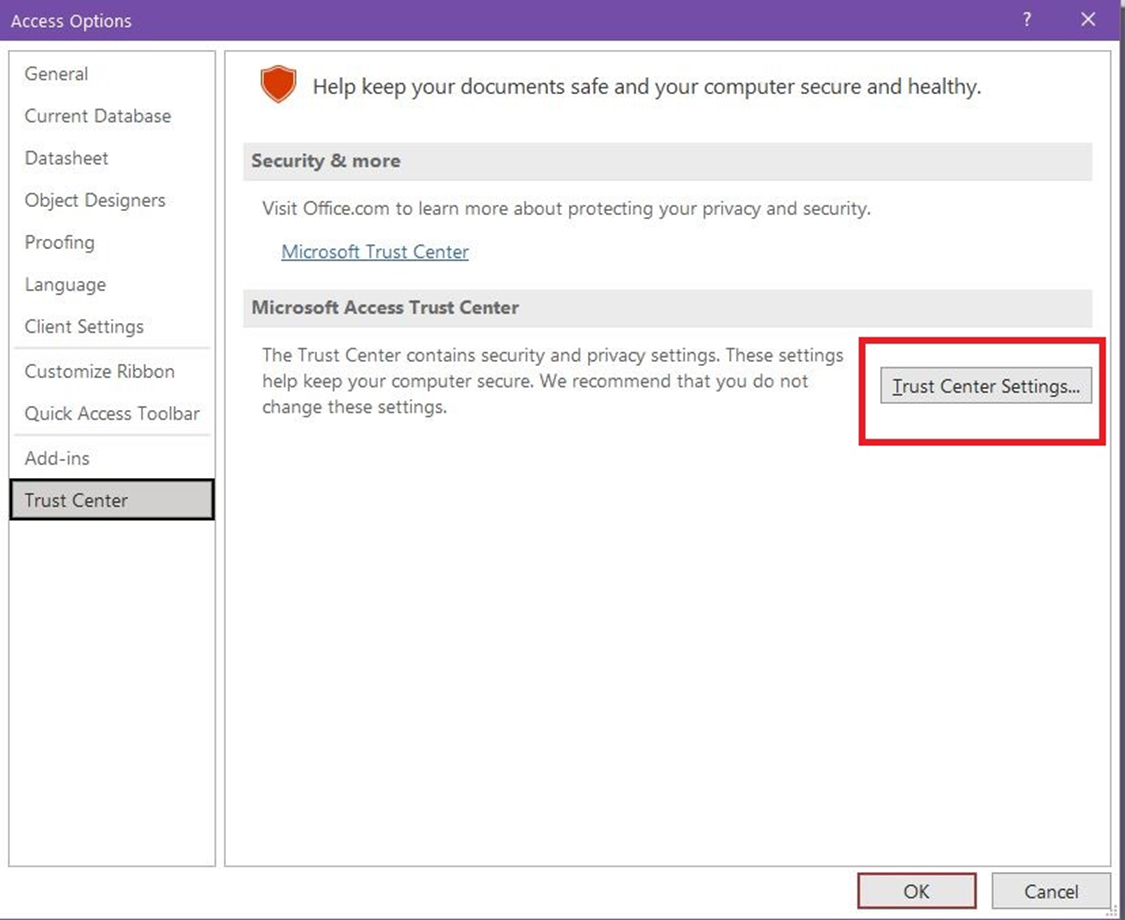Image resolution: width=1125 pixels, height=920 pixels.
Task: Click the Trust Center description paragraph
Action: pos(552,381)
